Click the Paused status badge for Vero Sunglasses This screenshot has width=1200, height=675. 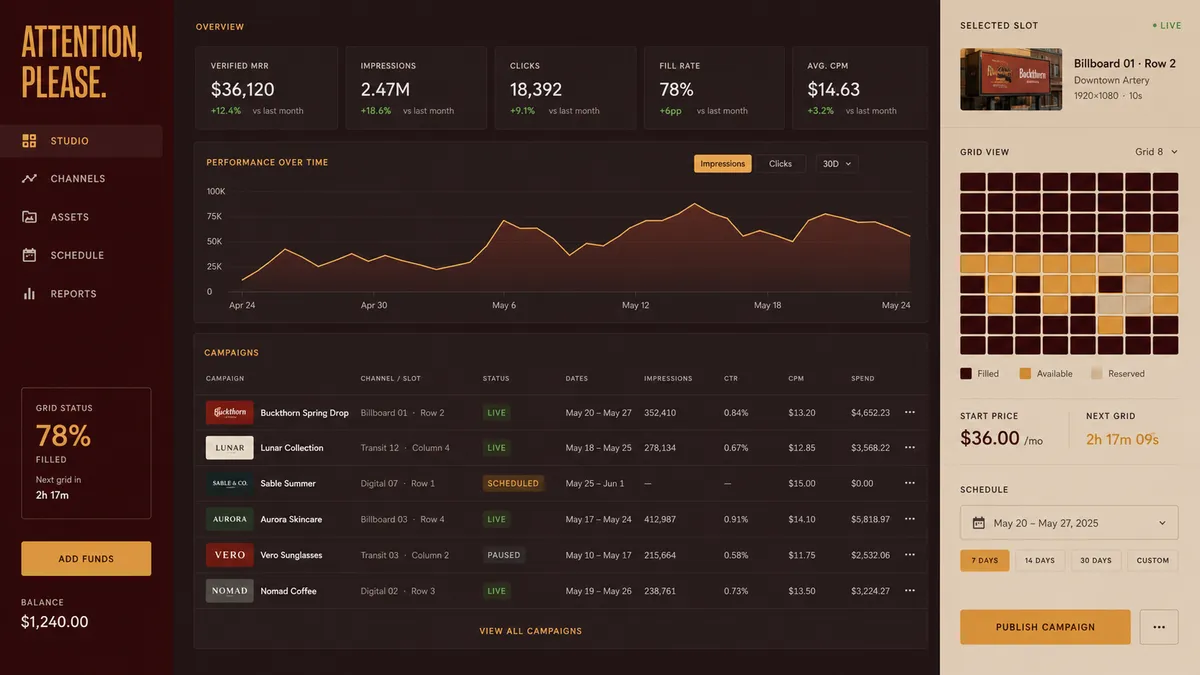click(504, 555)
